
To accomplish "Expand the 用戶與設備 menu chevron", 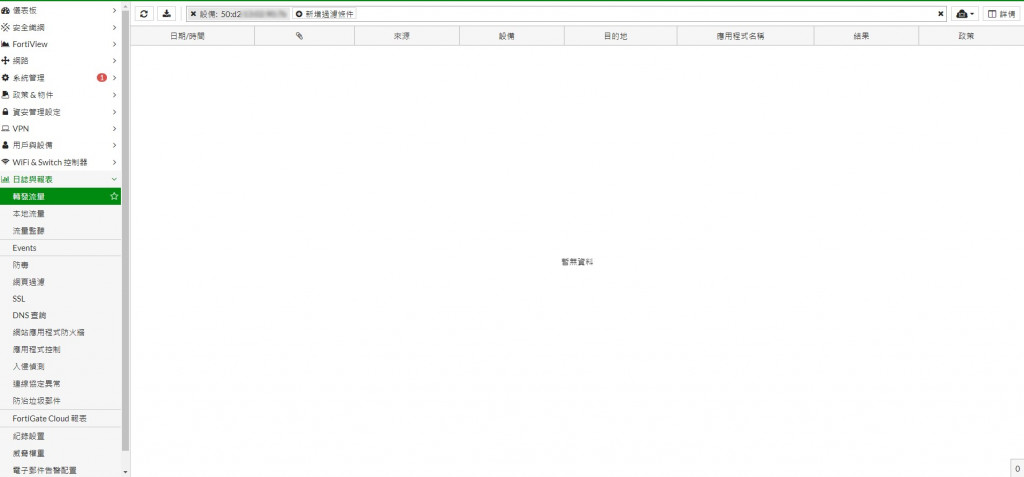I will (x=114, y=145).
